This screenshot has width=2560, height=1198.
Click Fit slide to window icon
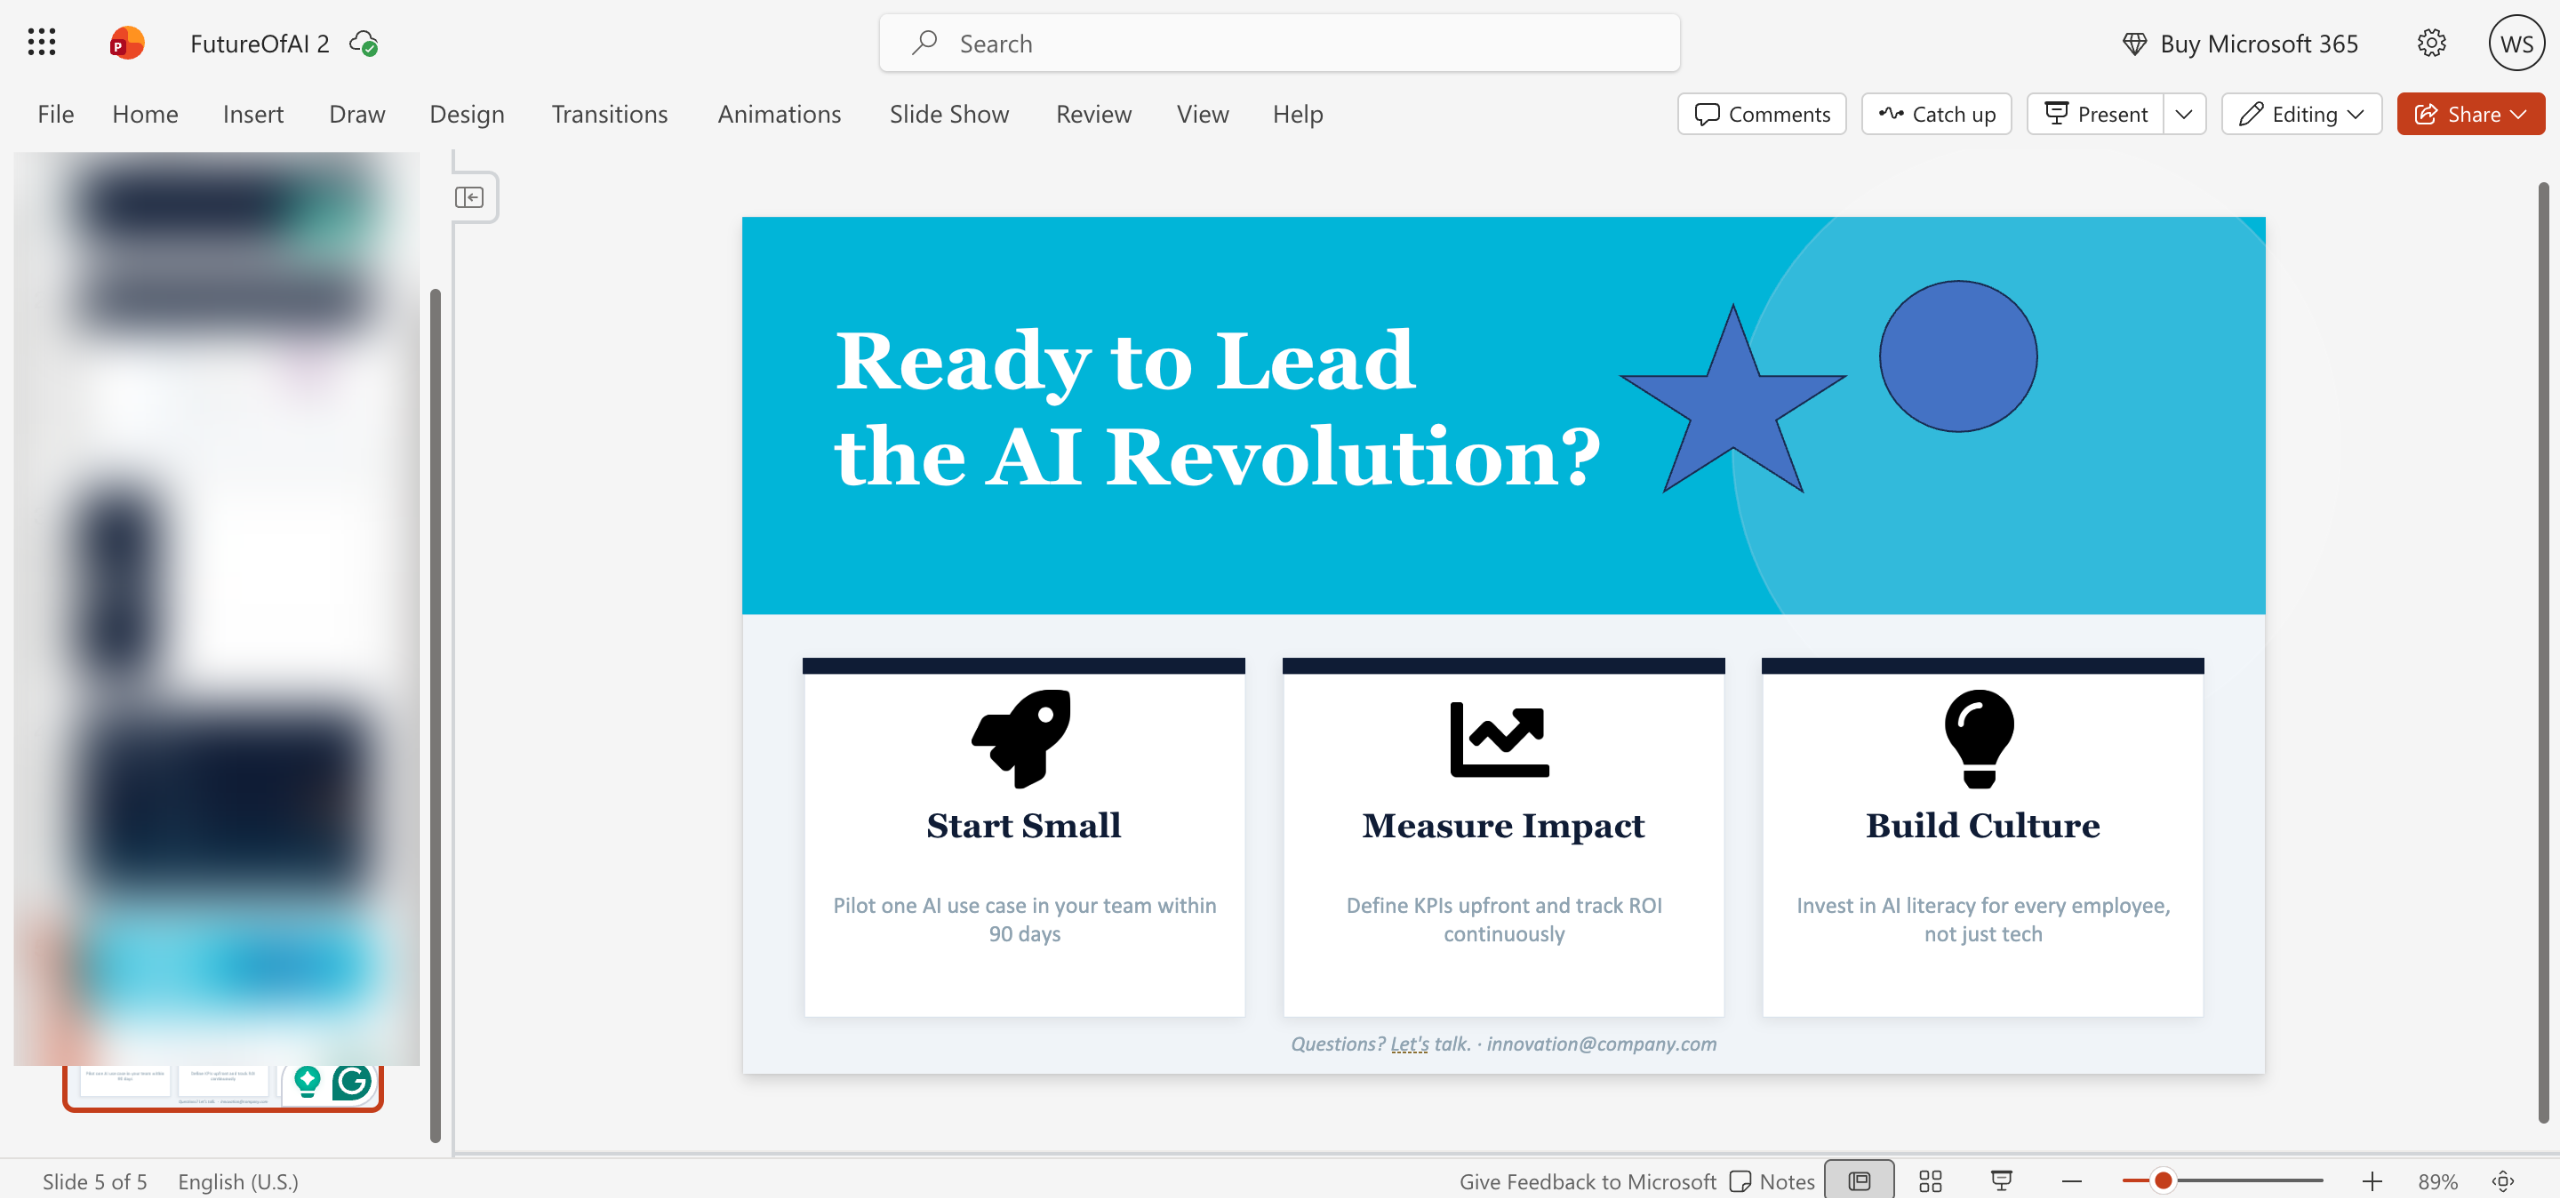[x=2503, y=1181]
